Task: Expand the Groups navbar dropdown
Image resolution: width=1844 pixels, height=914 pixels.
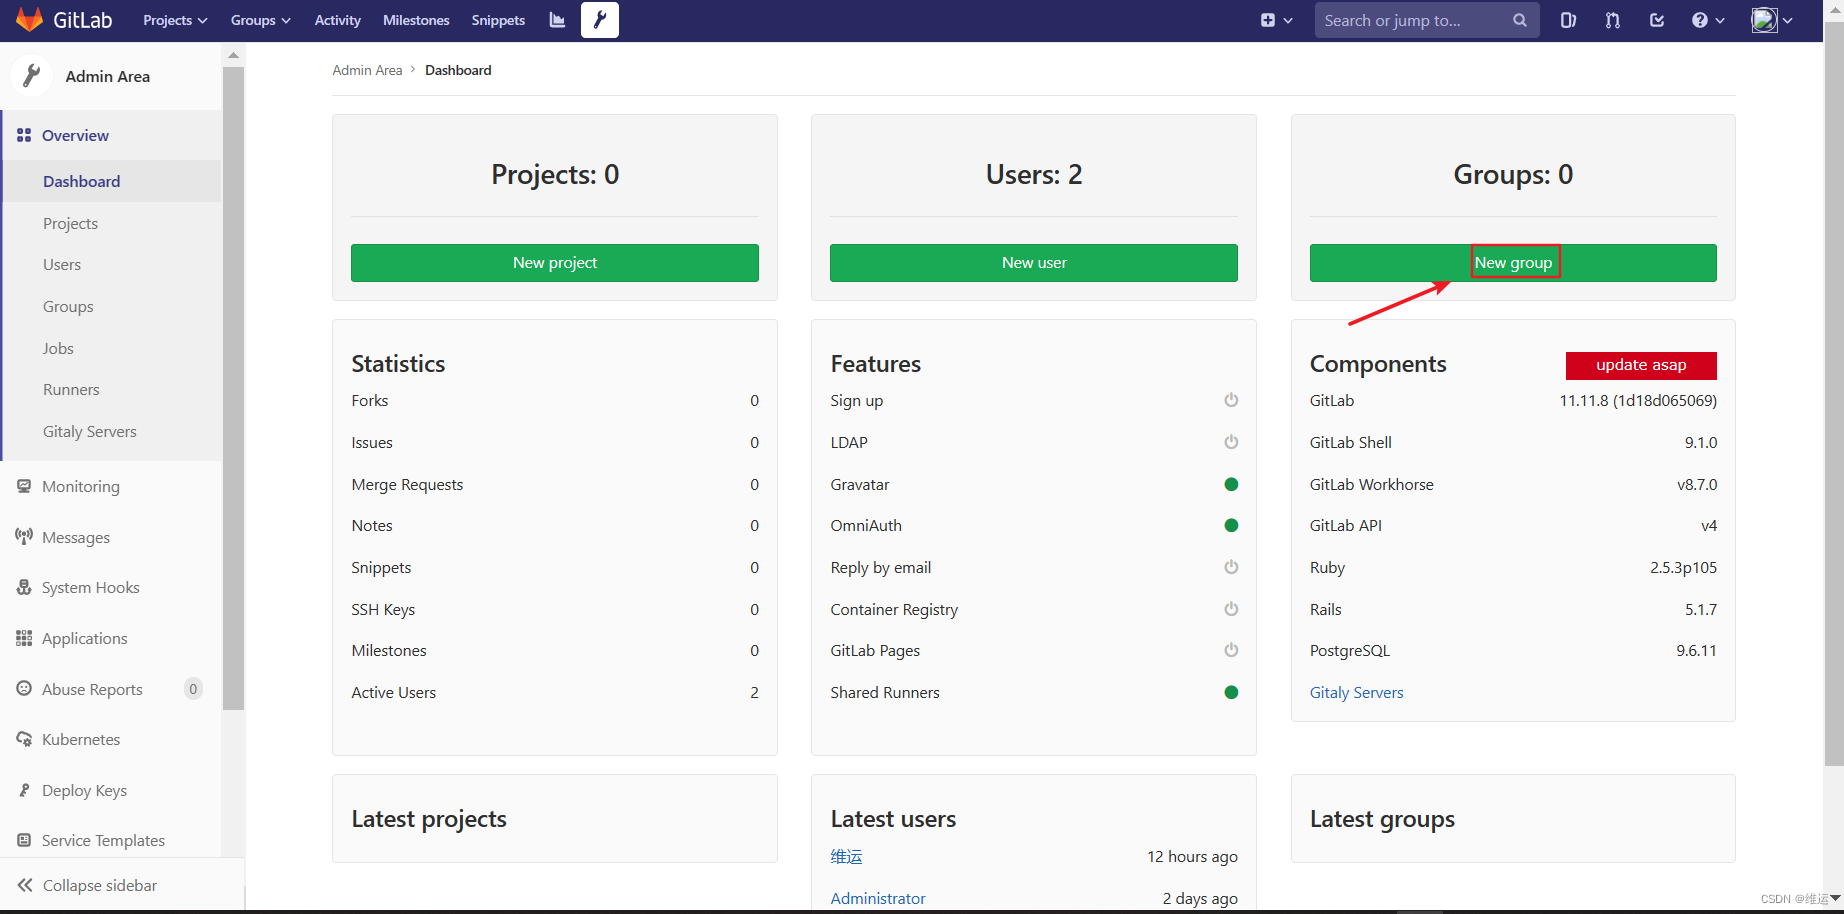Action: point(260,20)
